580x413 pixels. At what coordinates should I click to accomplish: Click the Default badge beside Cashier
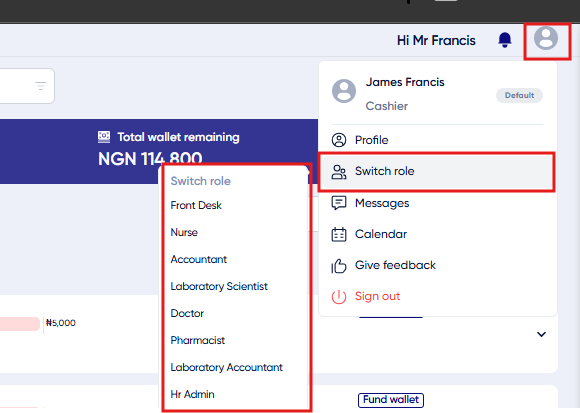click(x=519, y=95)
